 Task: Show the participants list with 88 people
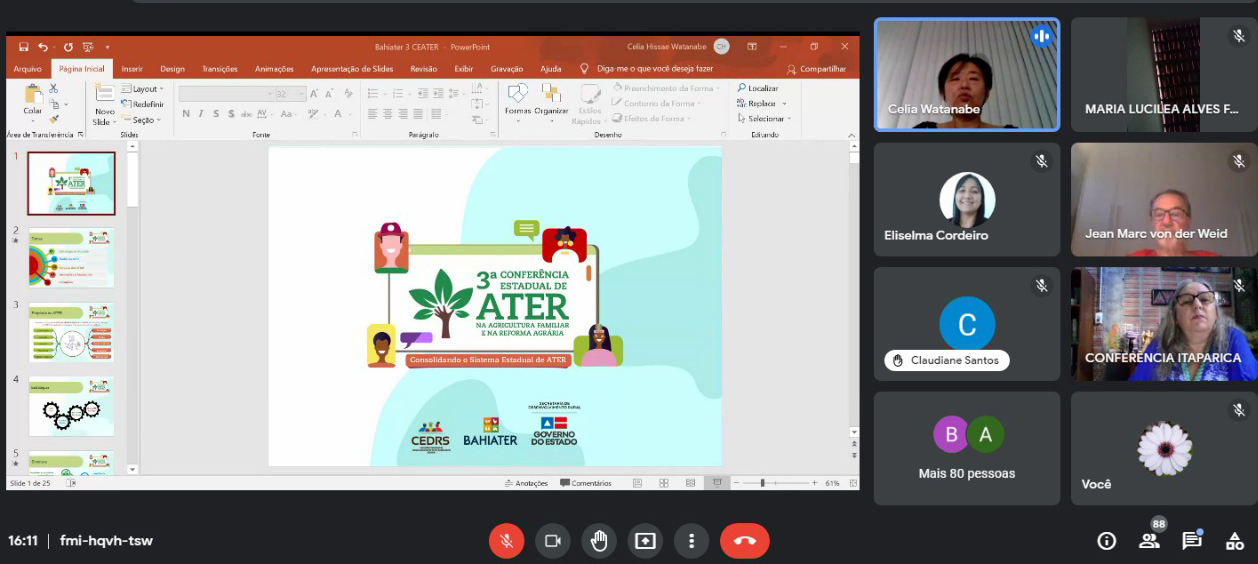[x=1149, y=541]
